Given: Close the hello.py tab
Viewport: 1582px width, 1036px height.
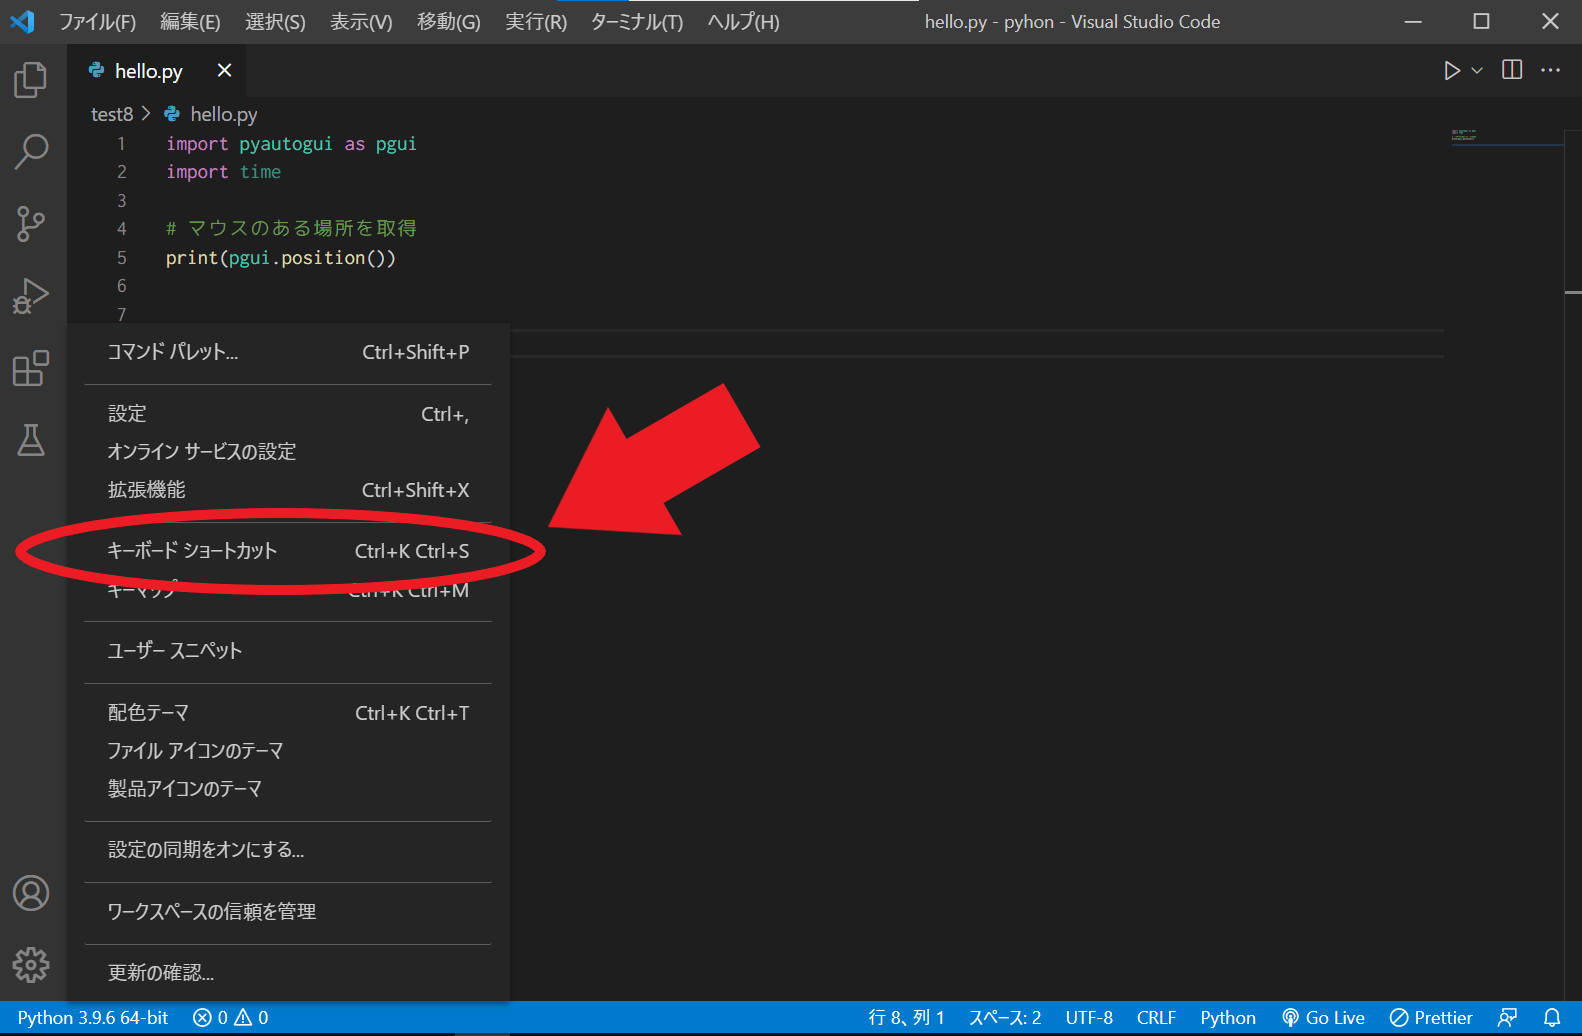Looking at the screenshot, I should 224,70.
